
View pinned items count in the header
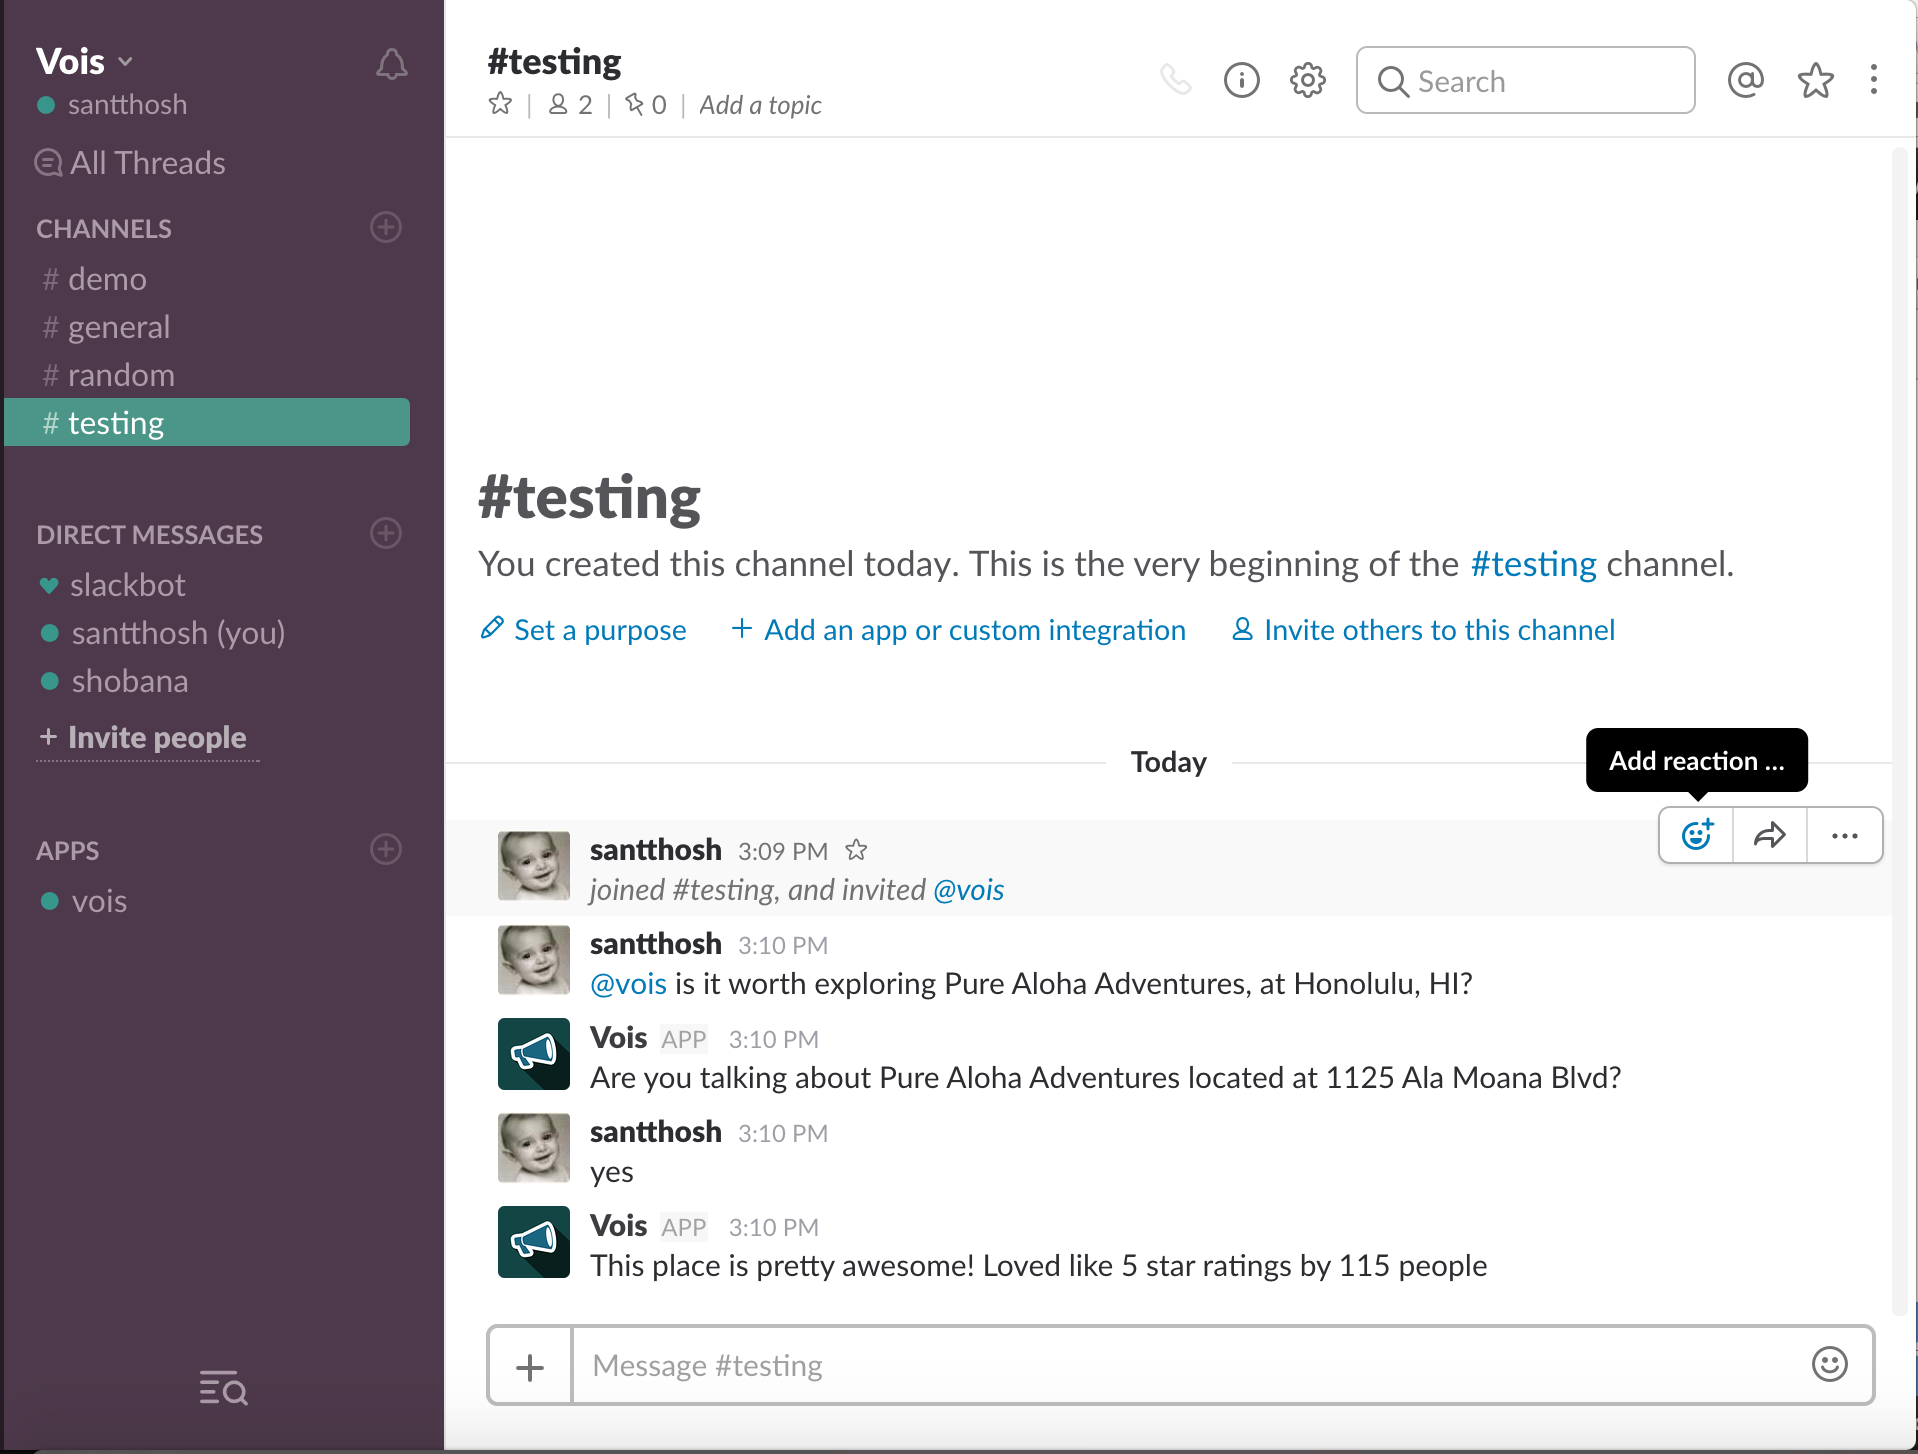pyautogui.click(x=645, y=104)
